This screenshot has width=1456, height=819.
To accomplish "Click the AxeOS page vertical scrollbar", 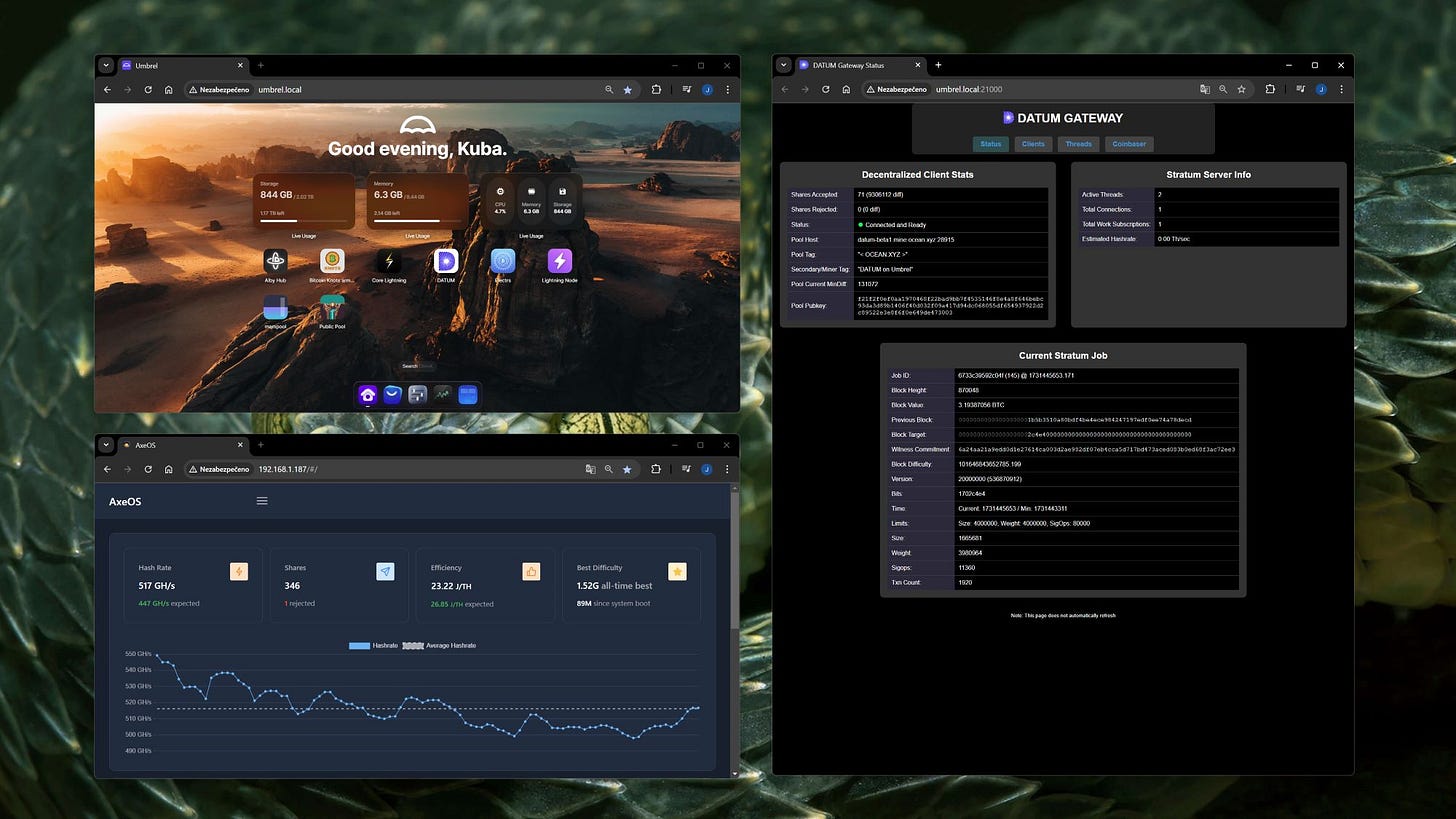I will (x=736, y=560).
